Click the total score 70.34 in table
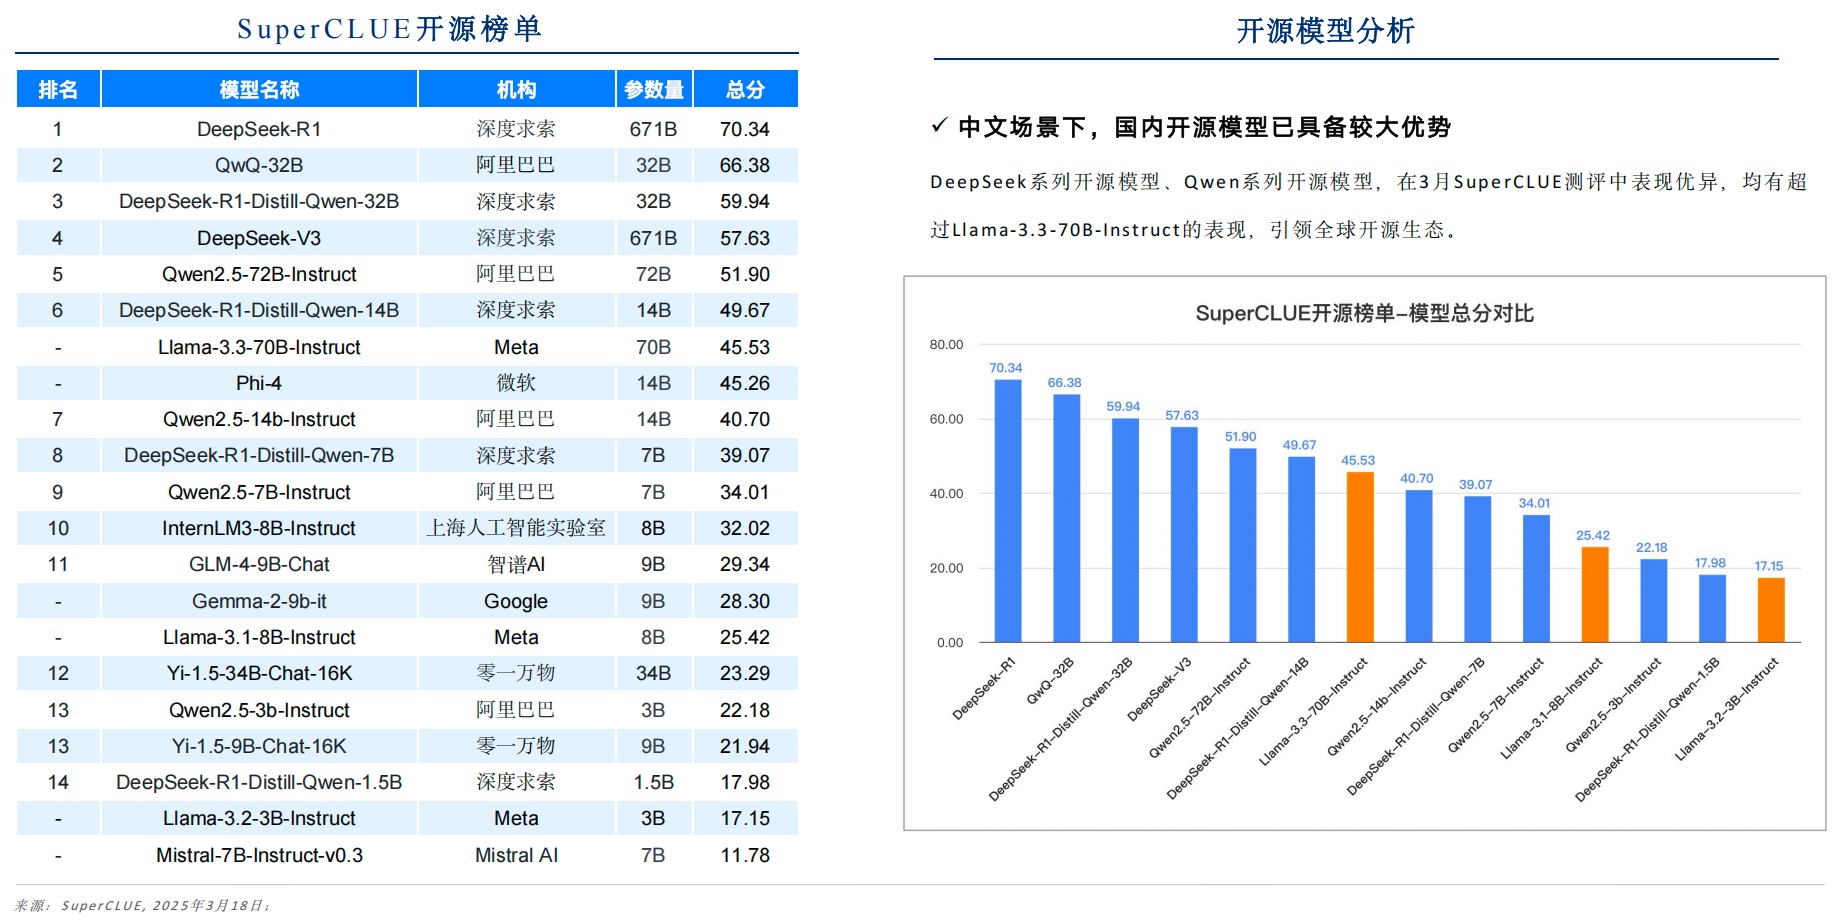1846x922 pixels. 745,129
